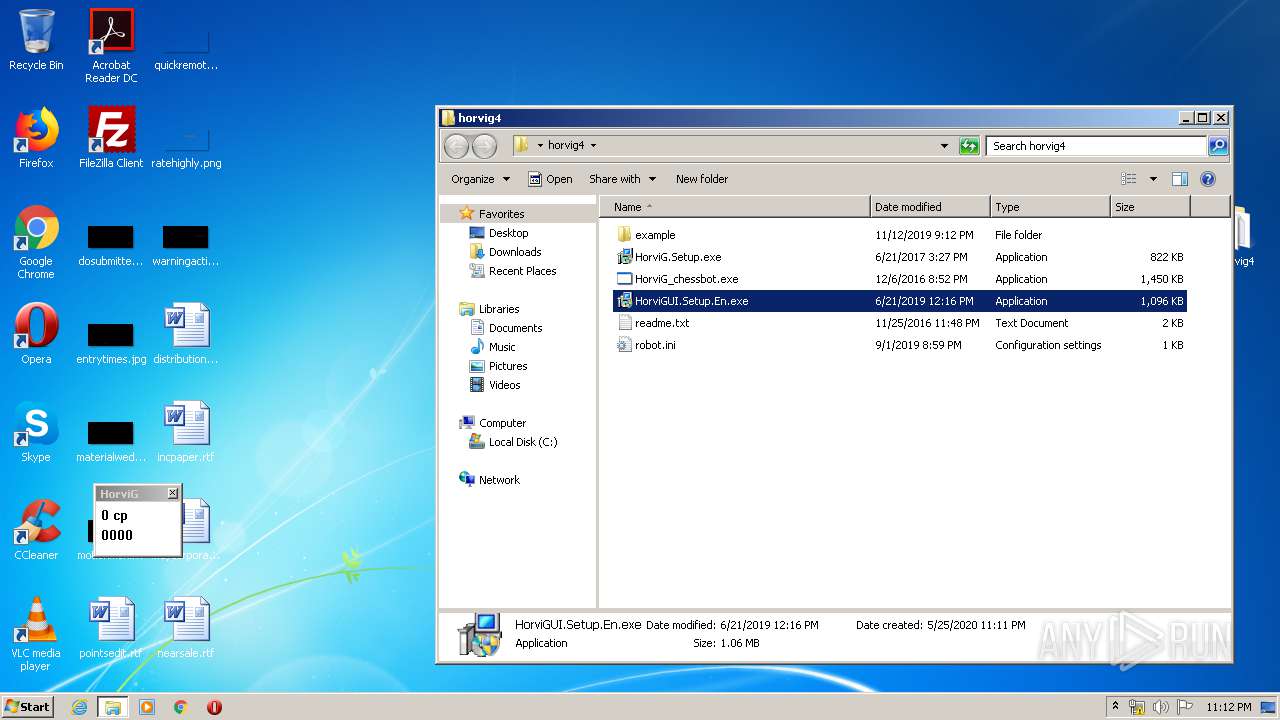Launch Google Chrome desktop shortcut
The height and width of the screenshot is (720, 1280).
[36, 242]
